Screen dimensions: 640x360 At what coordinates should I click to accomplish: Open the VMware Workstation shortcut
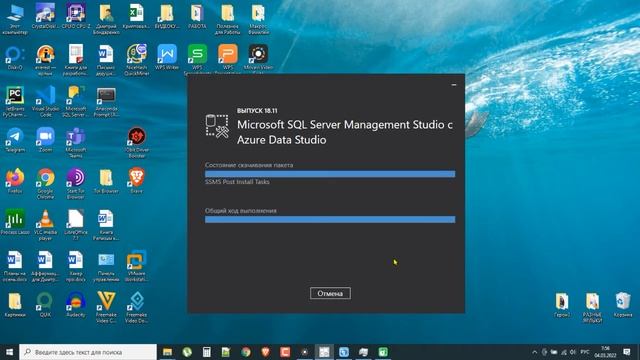pos(136,267)
